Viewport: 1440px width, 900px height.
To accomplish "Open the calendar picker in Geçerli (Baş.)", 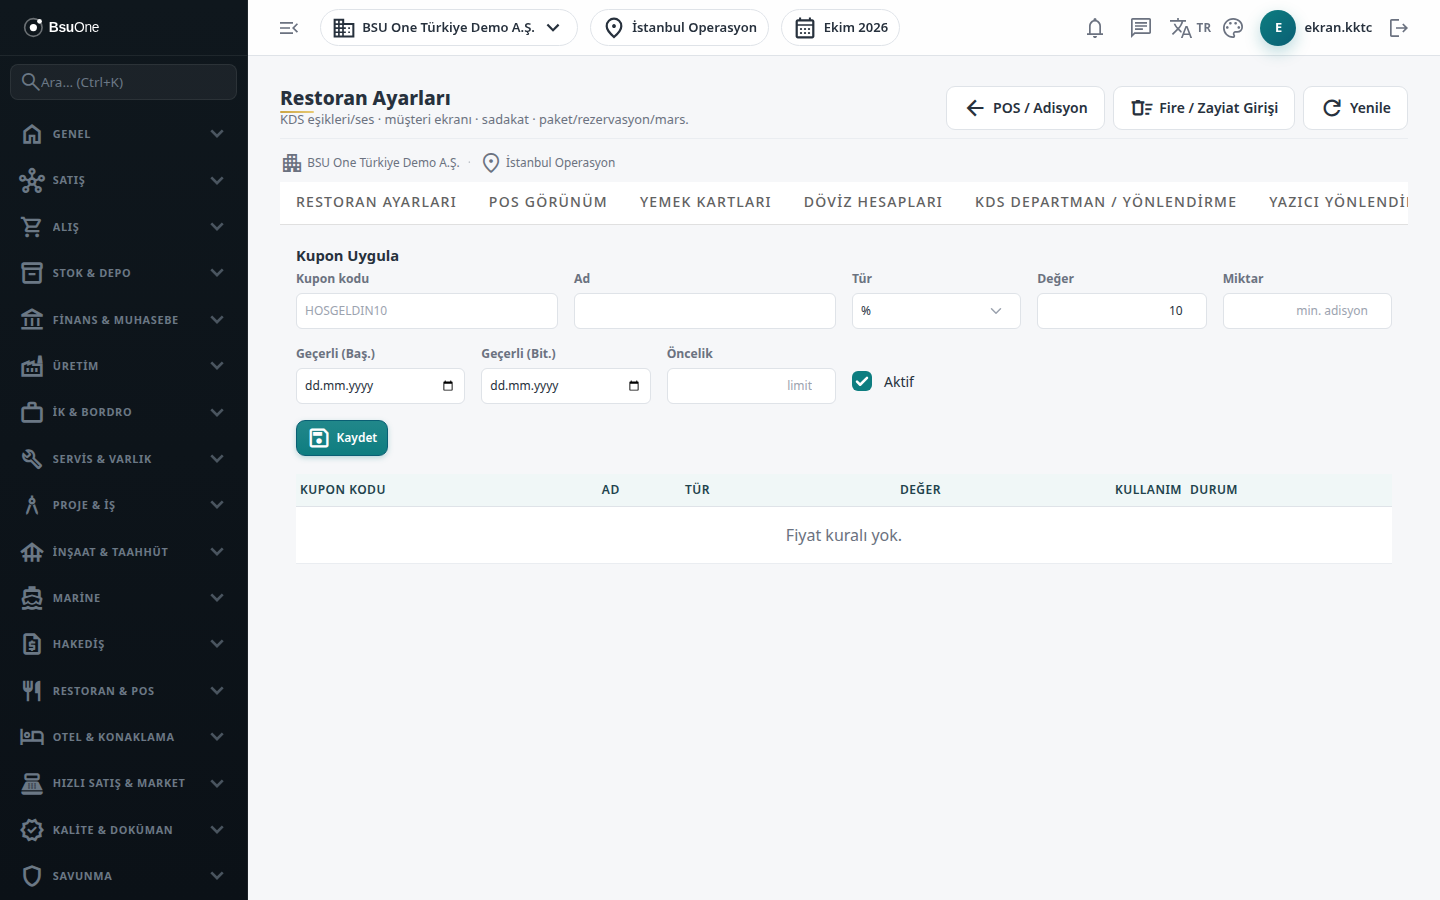I will 448,386.
